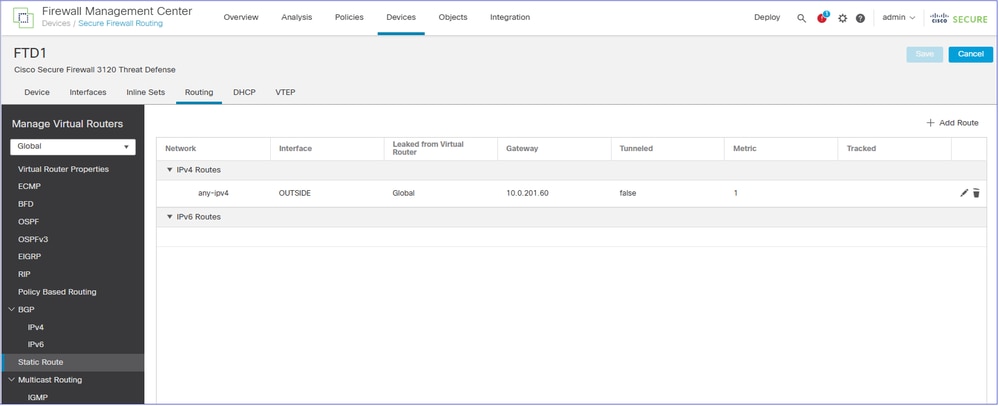999x406 pixels.
Task: Select IPv4 under BGP
Action: [x=36, y=328]
